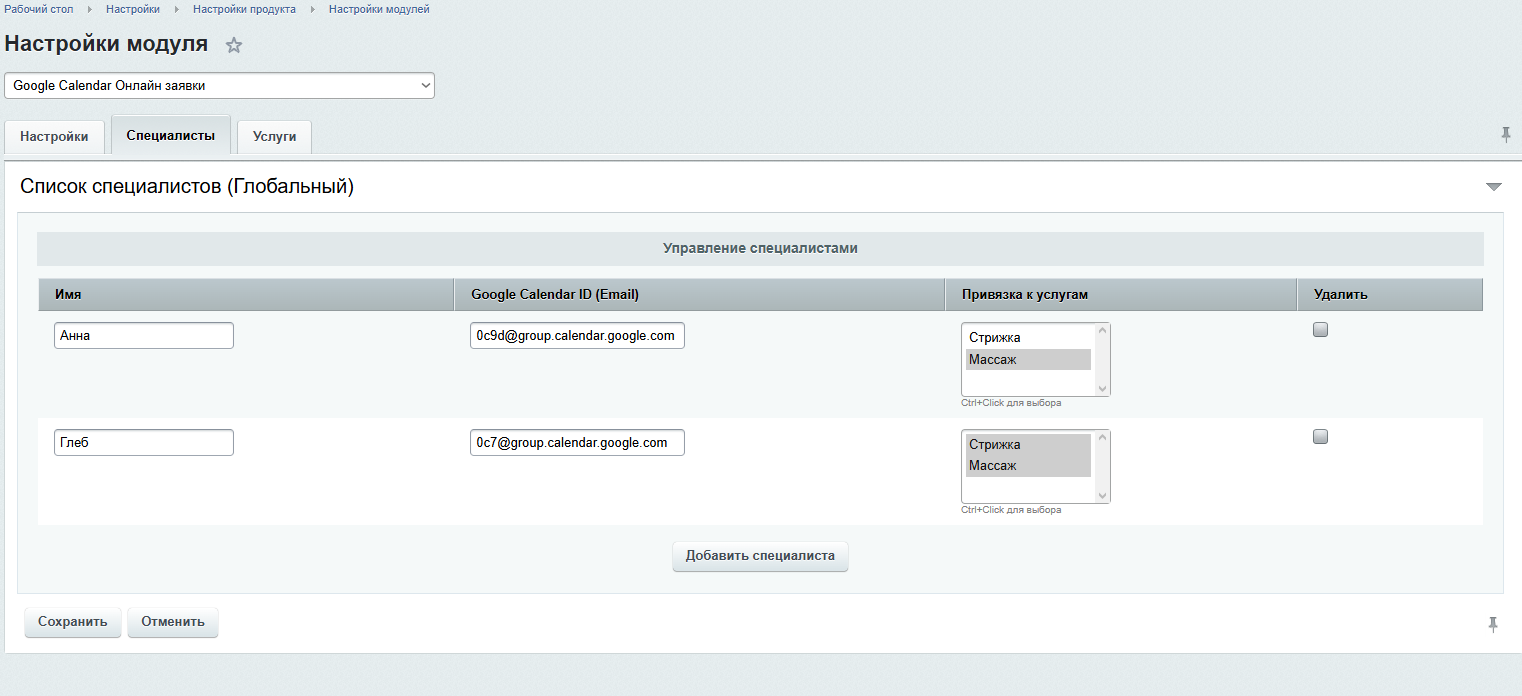This screenshot has height=696, width=1522.
Task: Click the pin icon beside the tabs
Action: pyautogui.click(x=1505, y=134)
